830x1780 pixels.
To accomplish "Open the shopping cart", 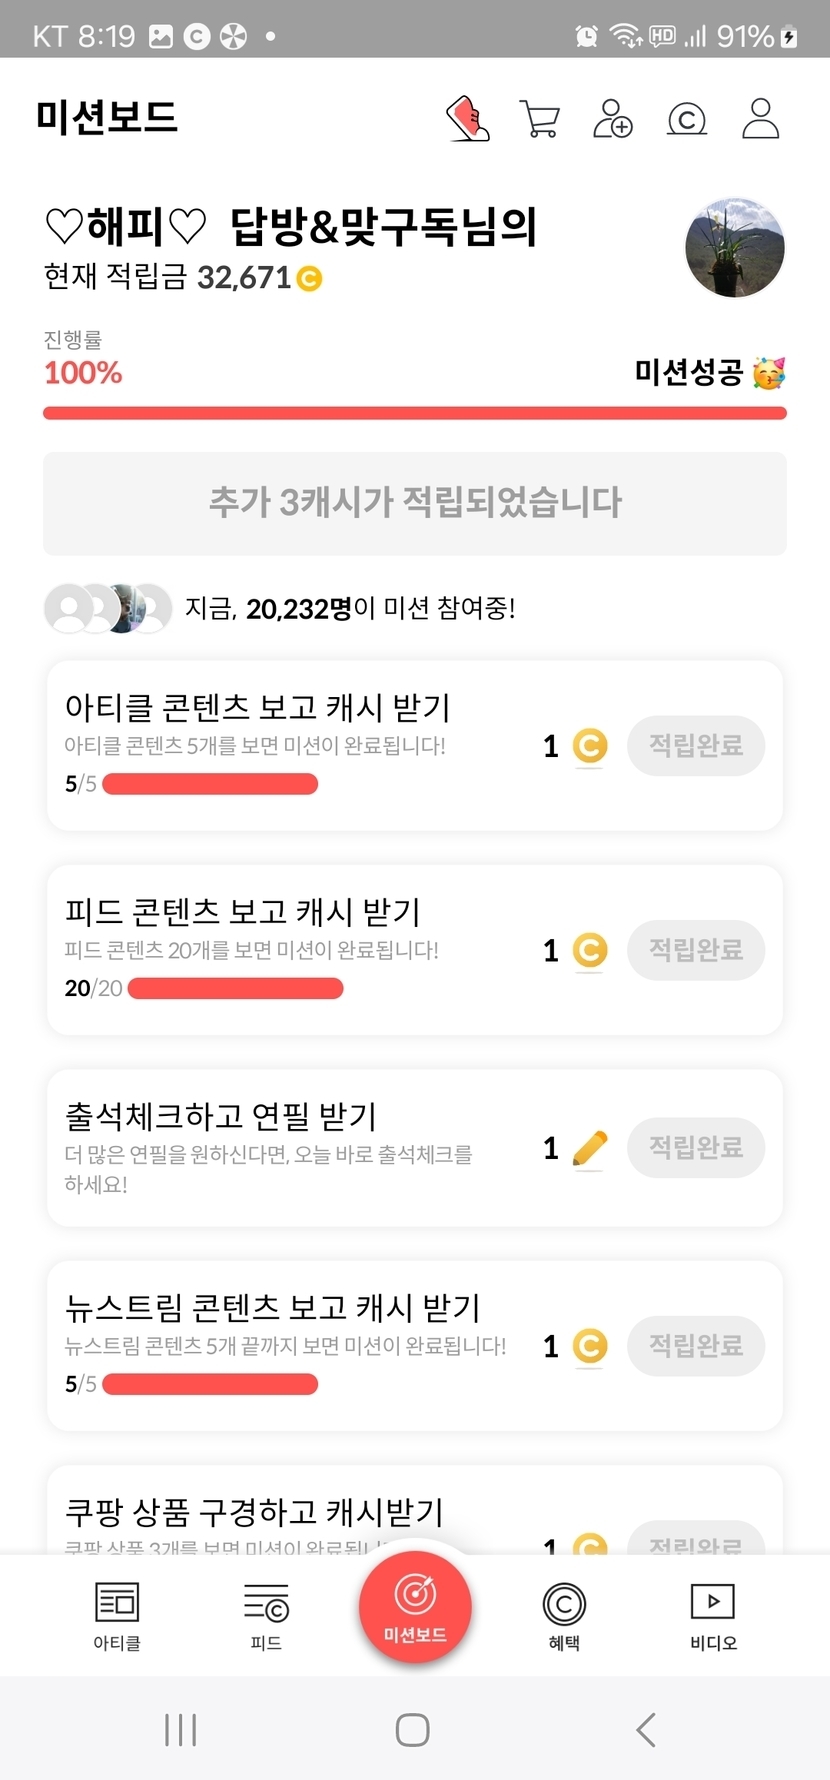I will click(x=540, y=119).
